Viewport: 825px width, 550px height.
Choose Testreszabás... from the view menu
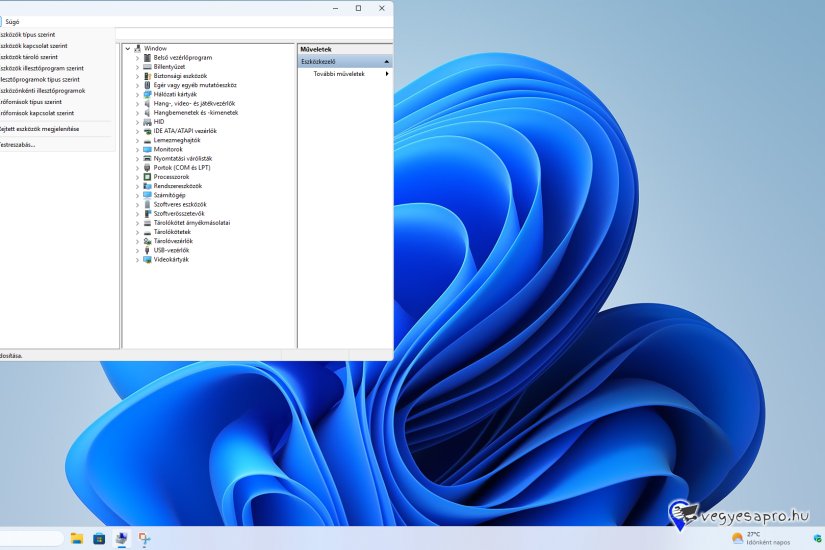[18, 145]
